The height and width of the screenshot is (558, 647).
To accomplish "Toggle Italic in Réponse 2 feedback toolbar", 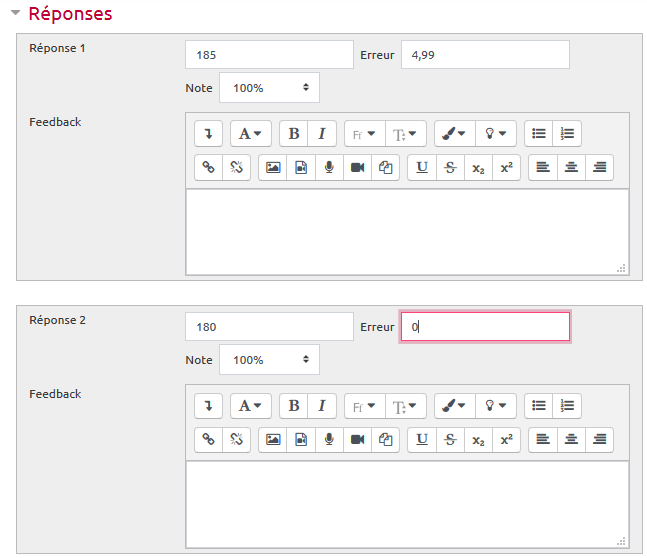I will (322, 405).
